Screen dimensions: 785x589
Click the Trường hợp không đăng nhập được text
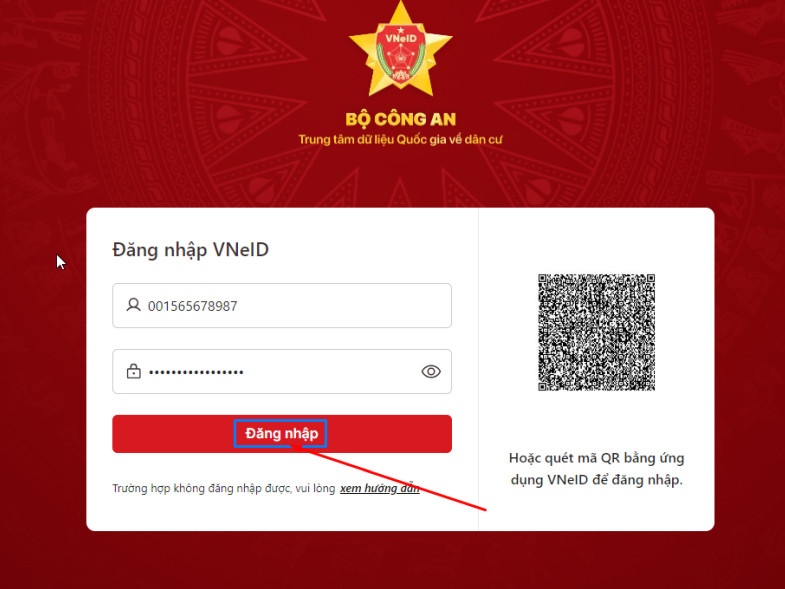click(223, 488)
